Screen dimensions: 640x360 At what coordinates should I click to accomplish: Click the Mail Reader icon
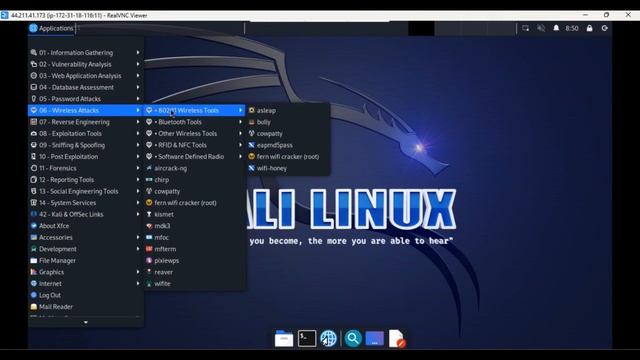[34, 307]
